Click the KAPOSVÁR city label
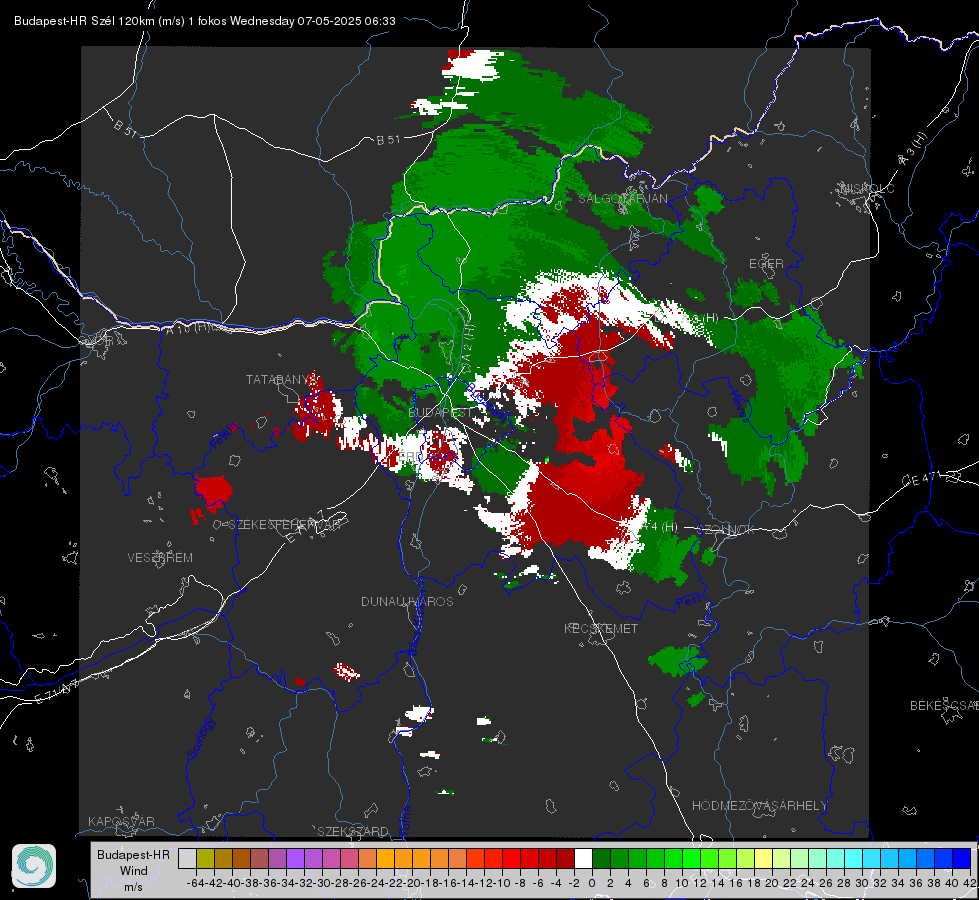Screen dimensions: 979x900 (x=121, y=821)
